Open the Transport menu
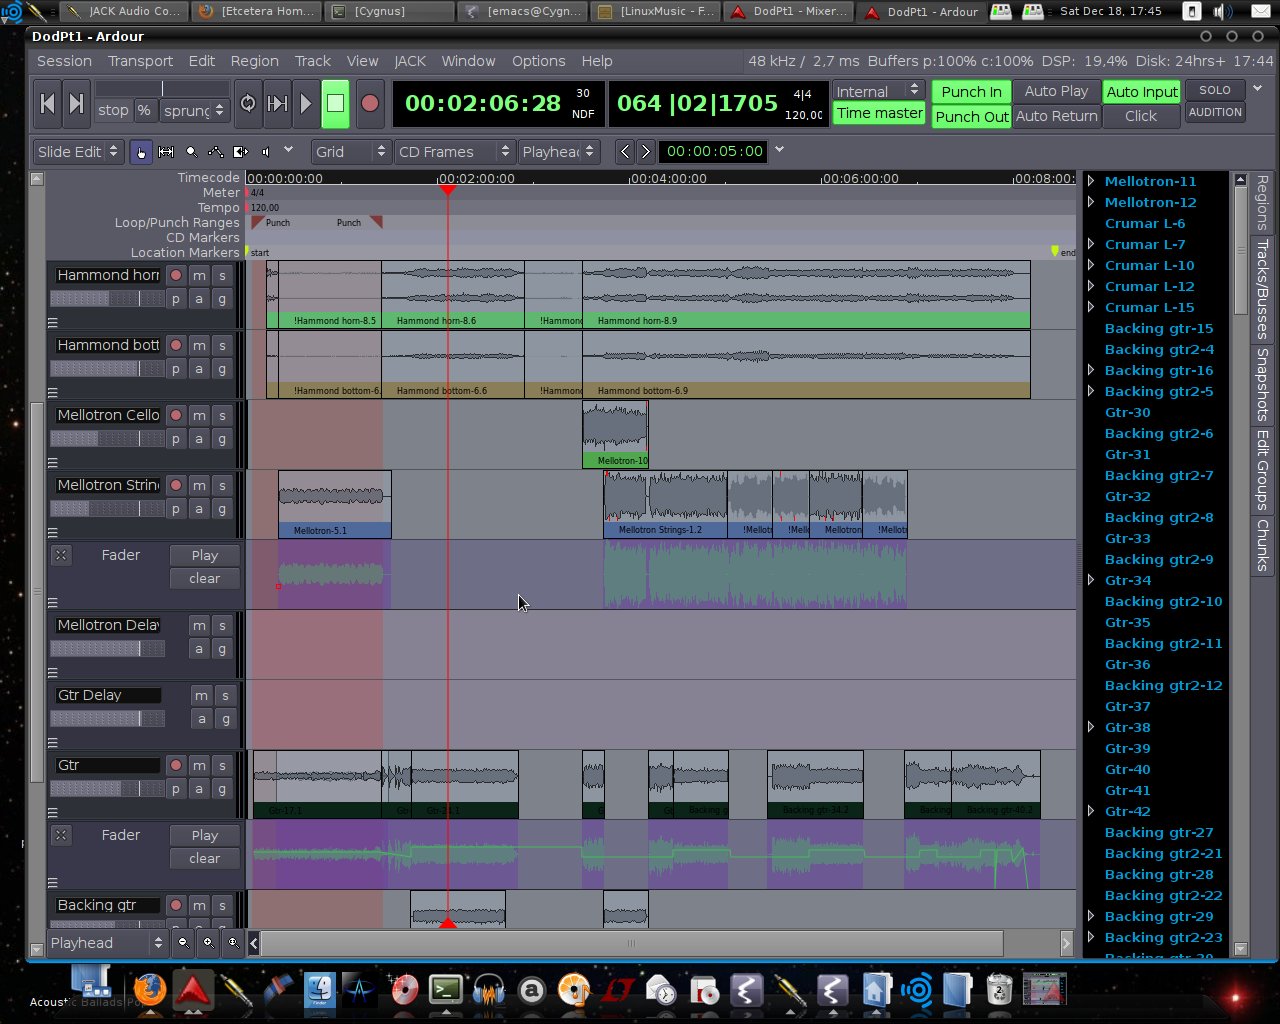 click(140, 61)
